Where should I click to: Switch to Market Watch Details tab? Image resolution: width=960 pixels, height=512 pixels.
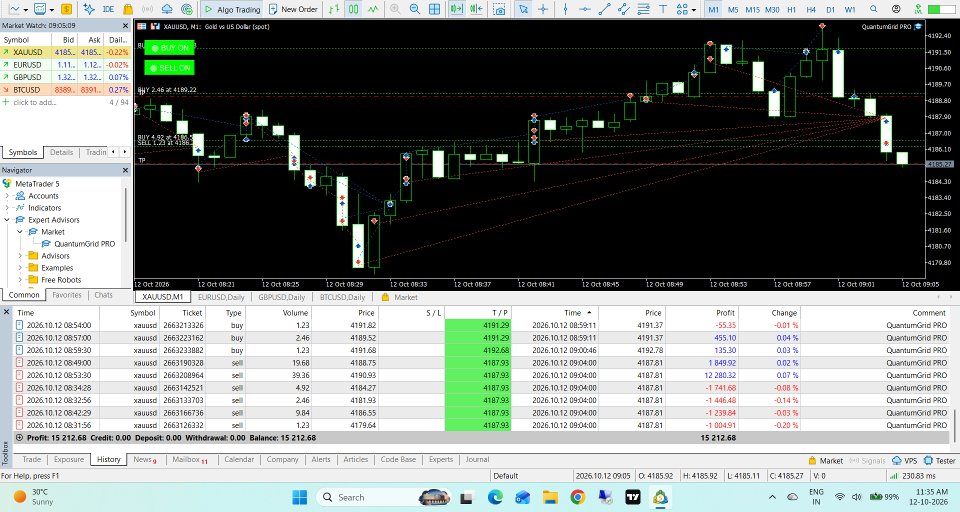61,152
